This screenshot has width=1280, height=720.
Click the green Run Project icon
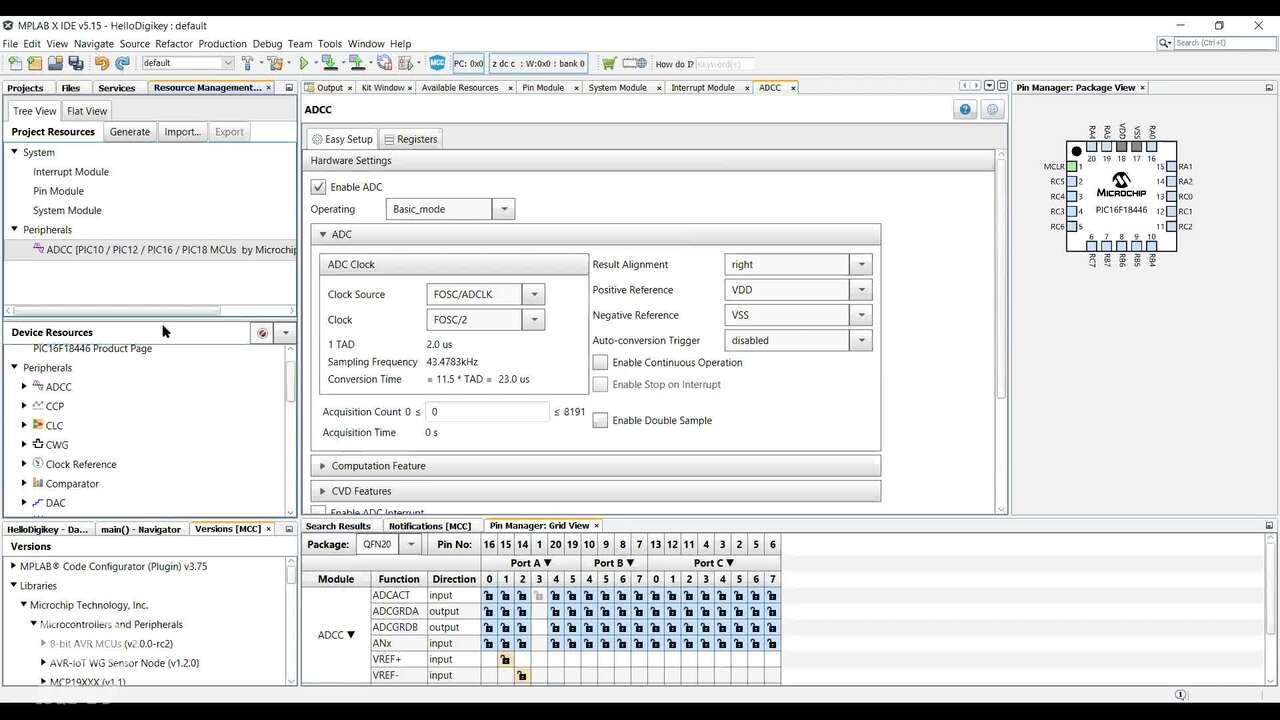tap(304, 63)
